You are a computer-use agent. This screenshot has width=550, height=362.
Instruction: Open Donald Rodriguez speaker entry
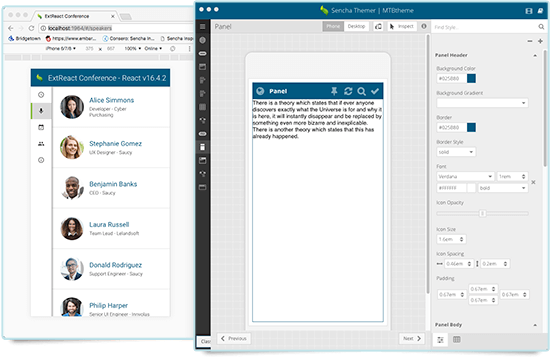click(111, 269)
